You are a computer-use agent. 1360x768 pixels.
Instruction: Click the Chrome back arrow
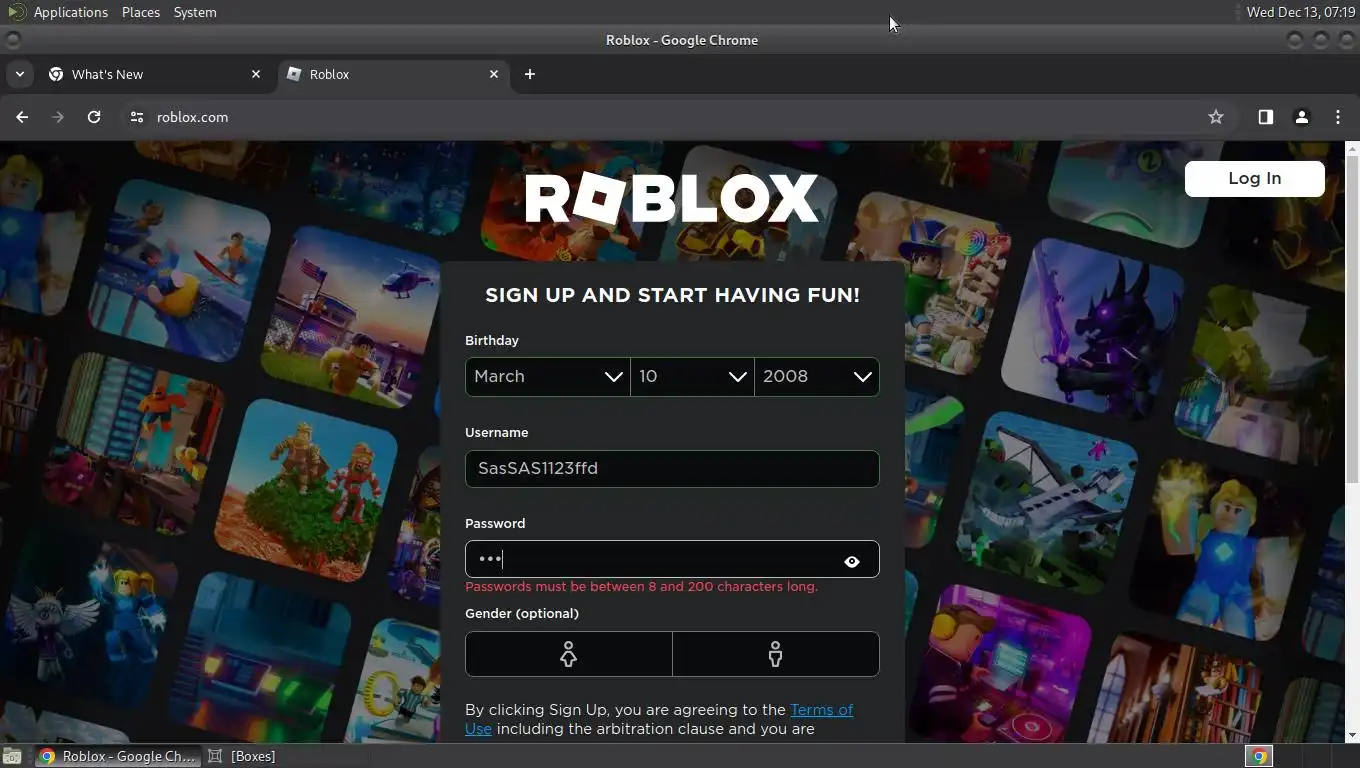(x=22, y=117)
